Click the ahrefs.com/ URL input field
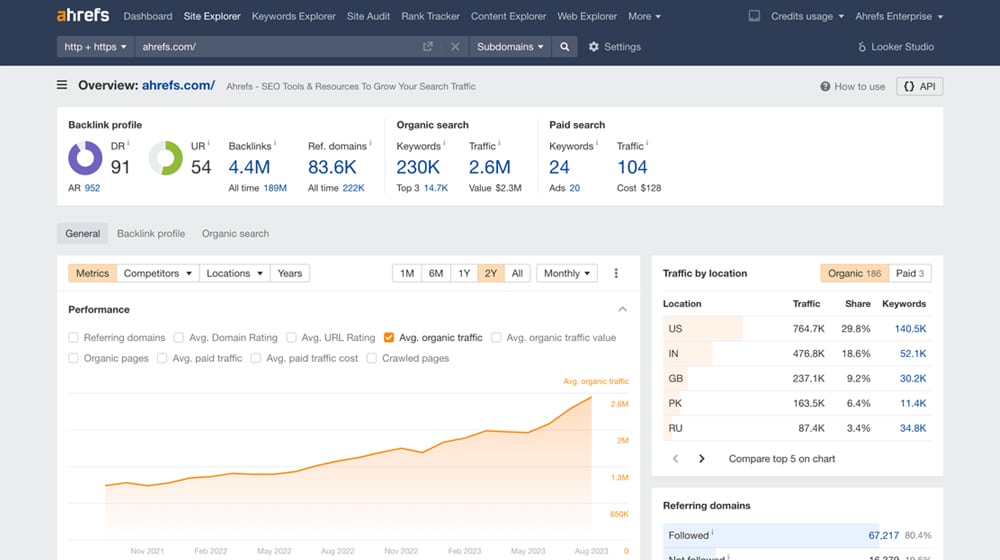 (277, 47)
